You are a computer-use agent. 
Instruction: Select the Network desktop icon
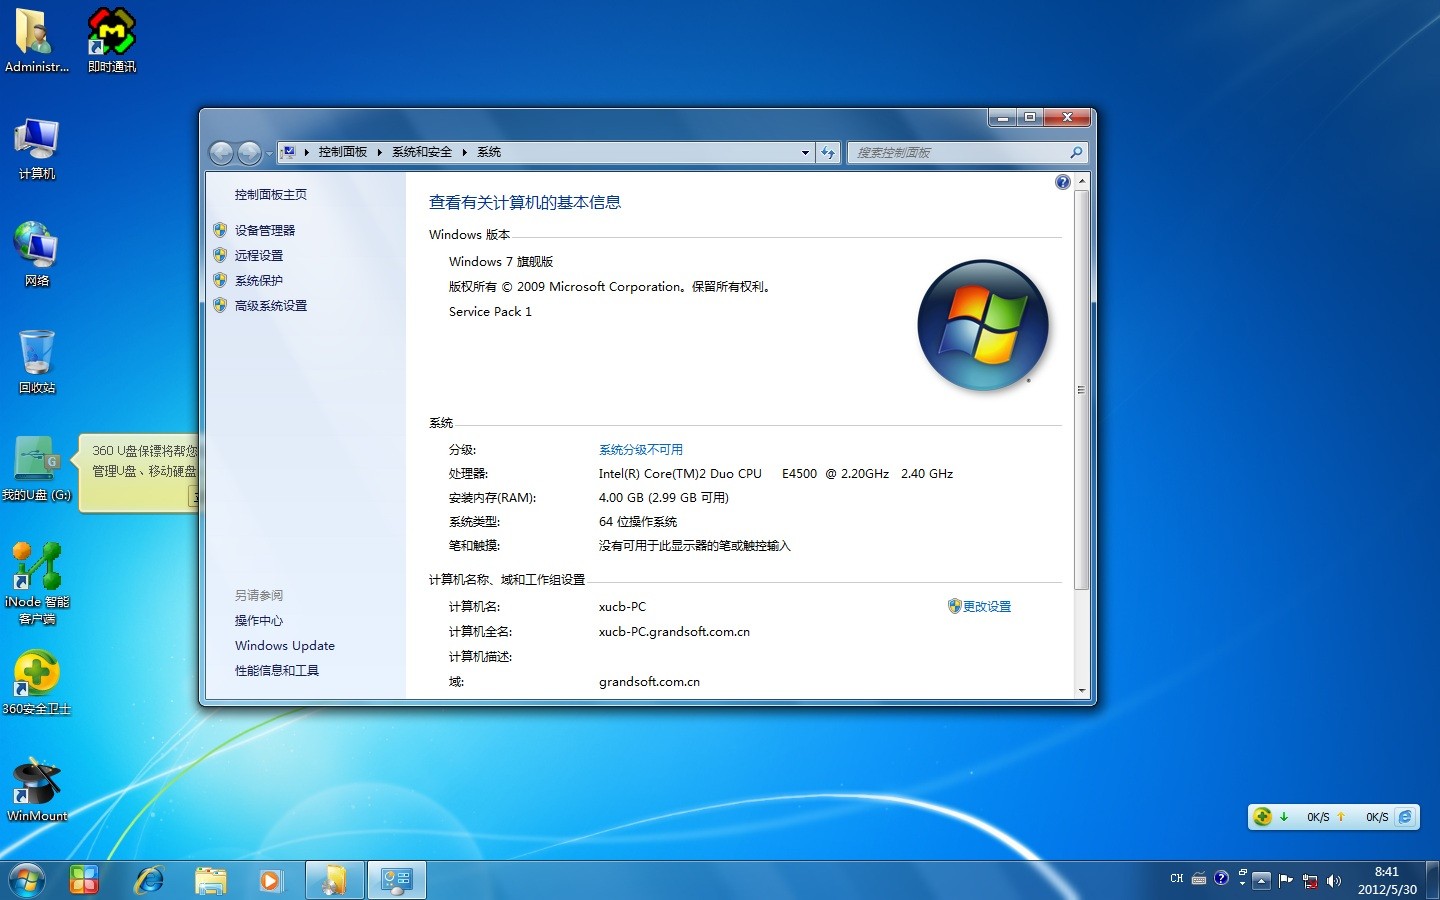[36, 254]
